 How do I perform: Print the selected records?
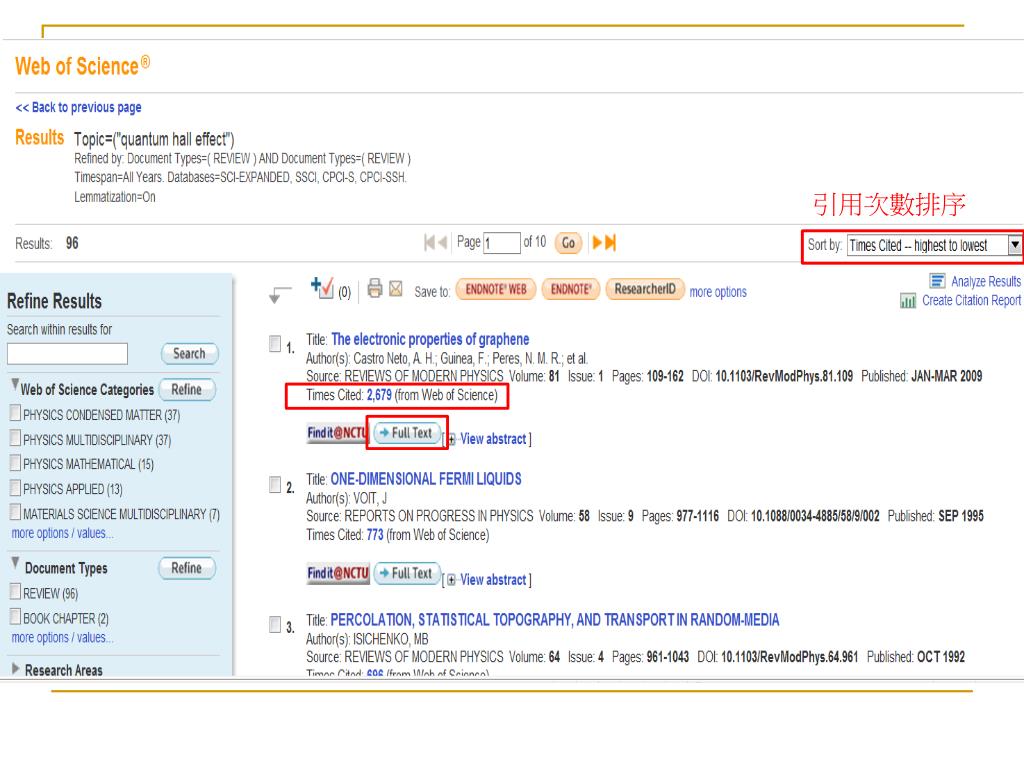(375, 288)
